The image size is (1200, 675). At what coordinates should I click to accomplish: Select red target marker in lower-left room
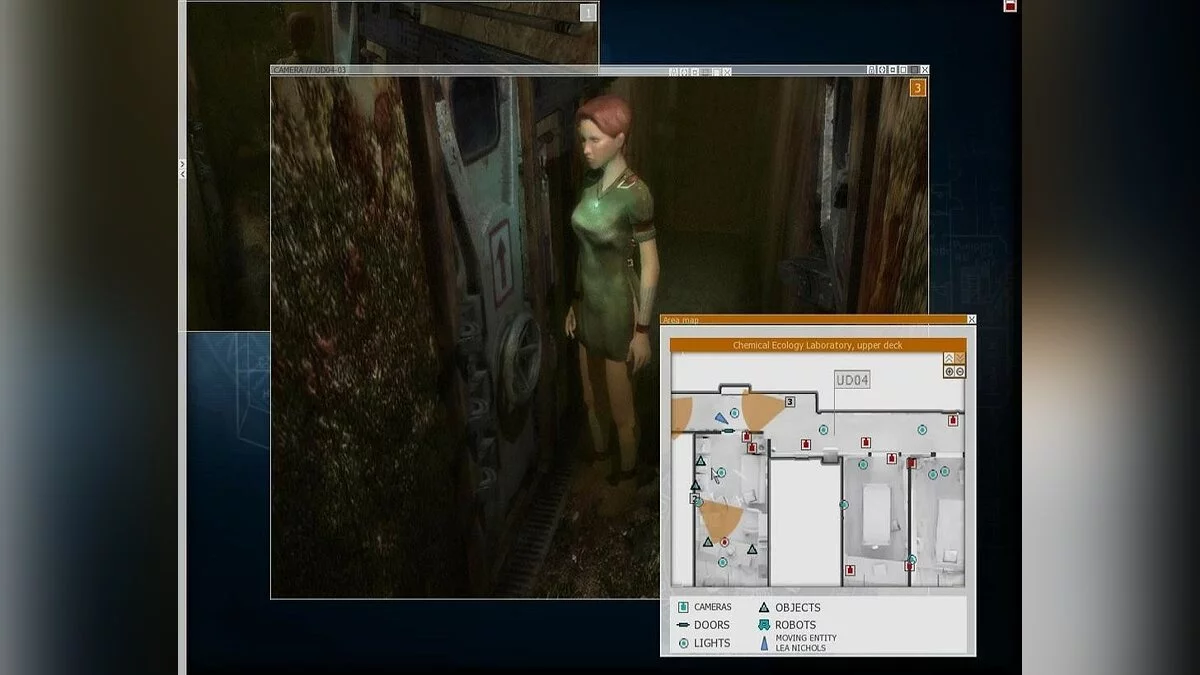pyautogui.click(x=725, y=542)
